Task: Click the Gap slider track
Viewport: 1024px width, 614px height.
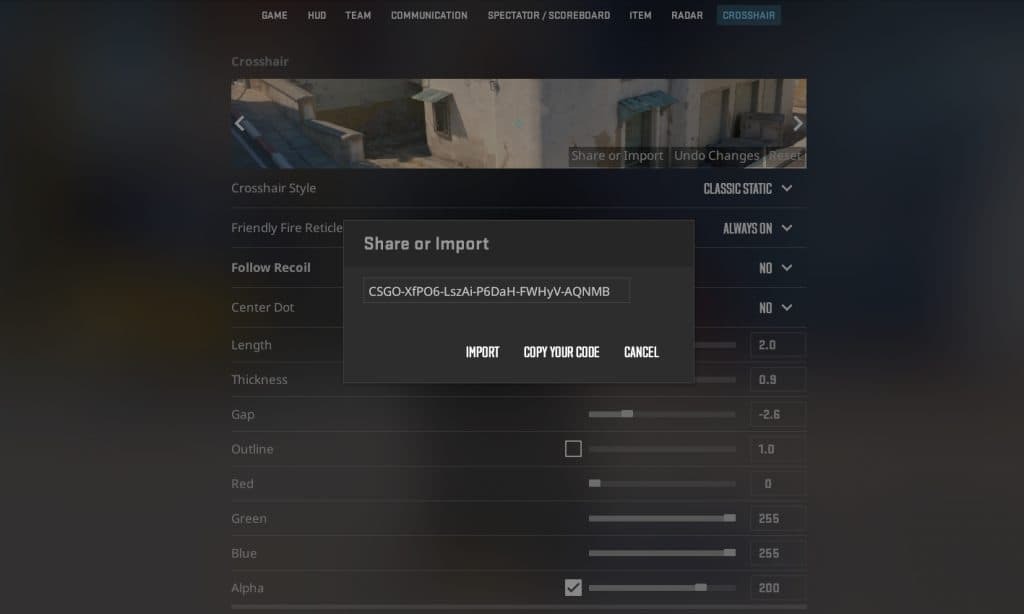Action: [662, 414]
